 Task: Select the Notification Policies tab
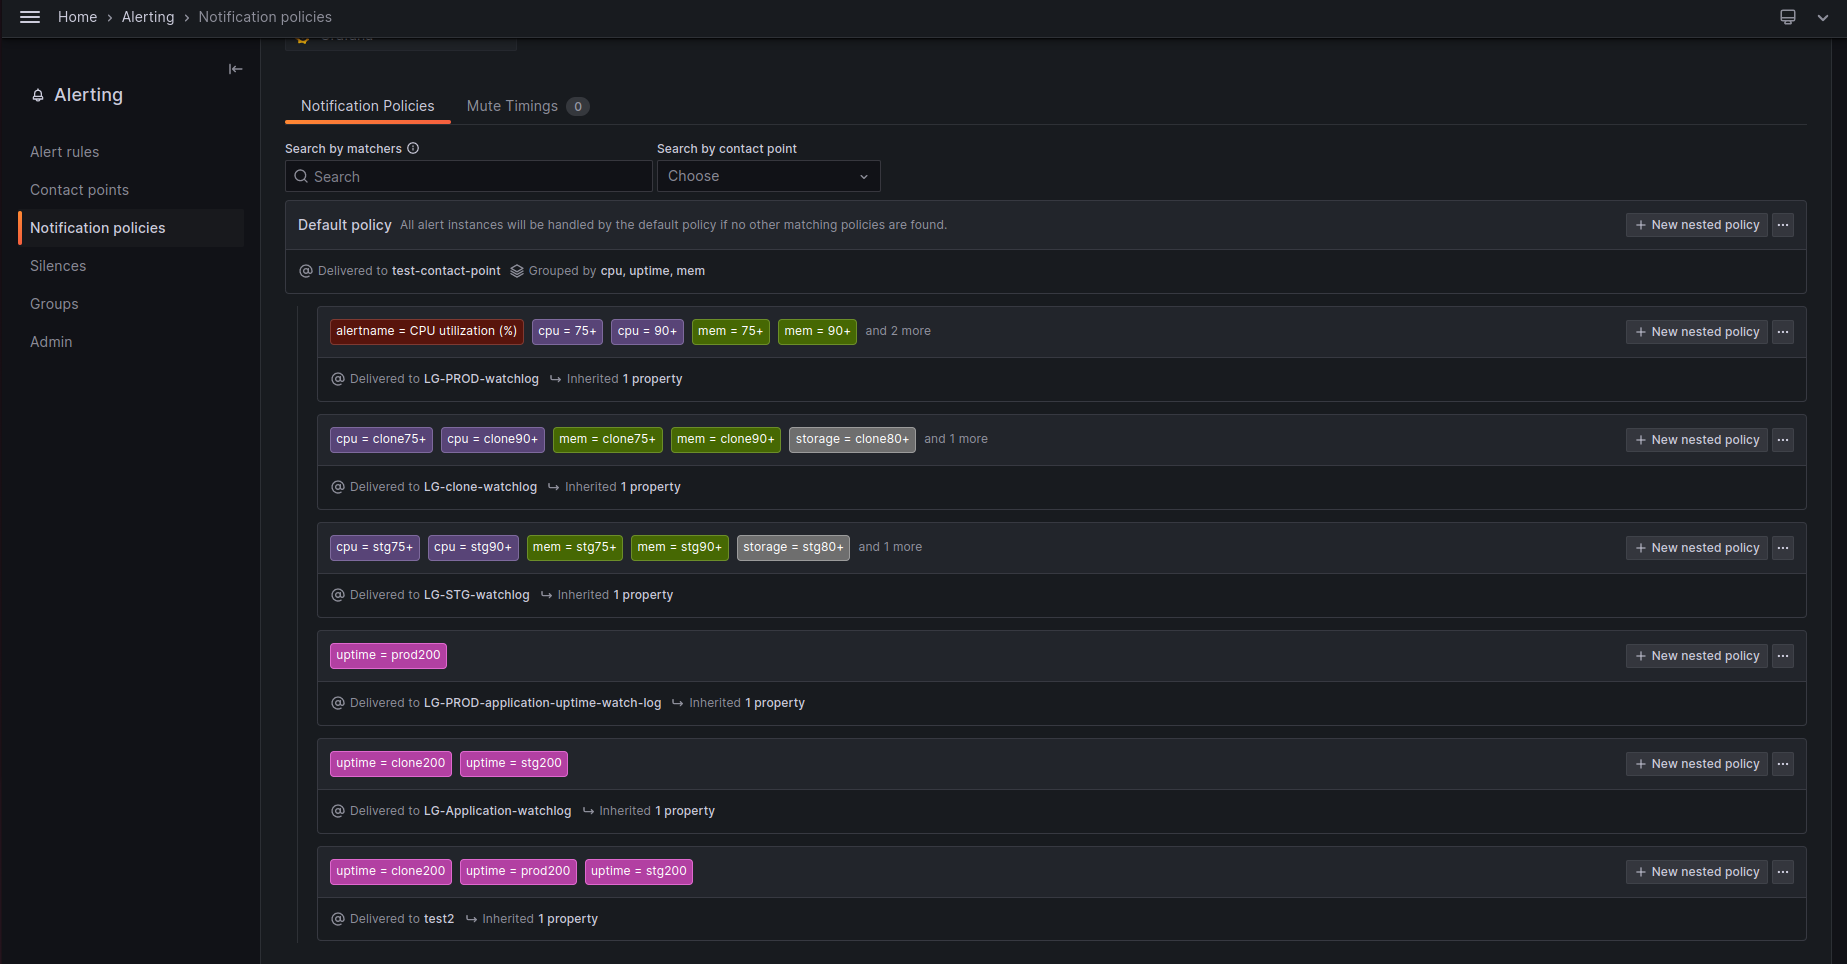point(368,106)
